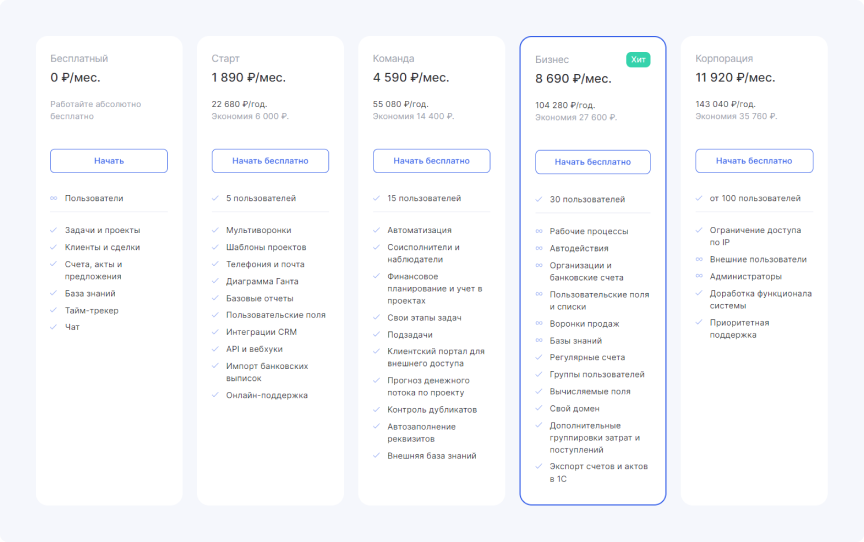Viewport: 864px width, 542px height.
Task: Click the "8 690 ₽/мес." price
Action: [x=573, y=79]
